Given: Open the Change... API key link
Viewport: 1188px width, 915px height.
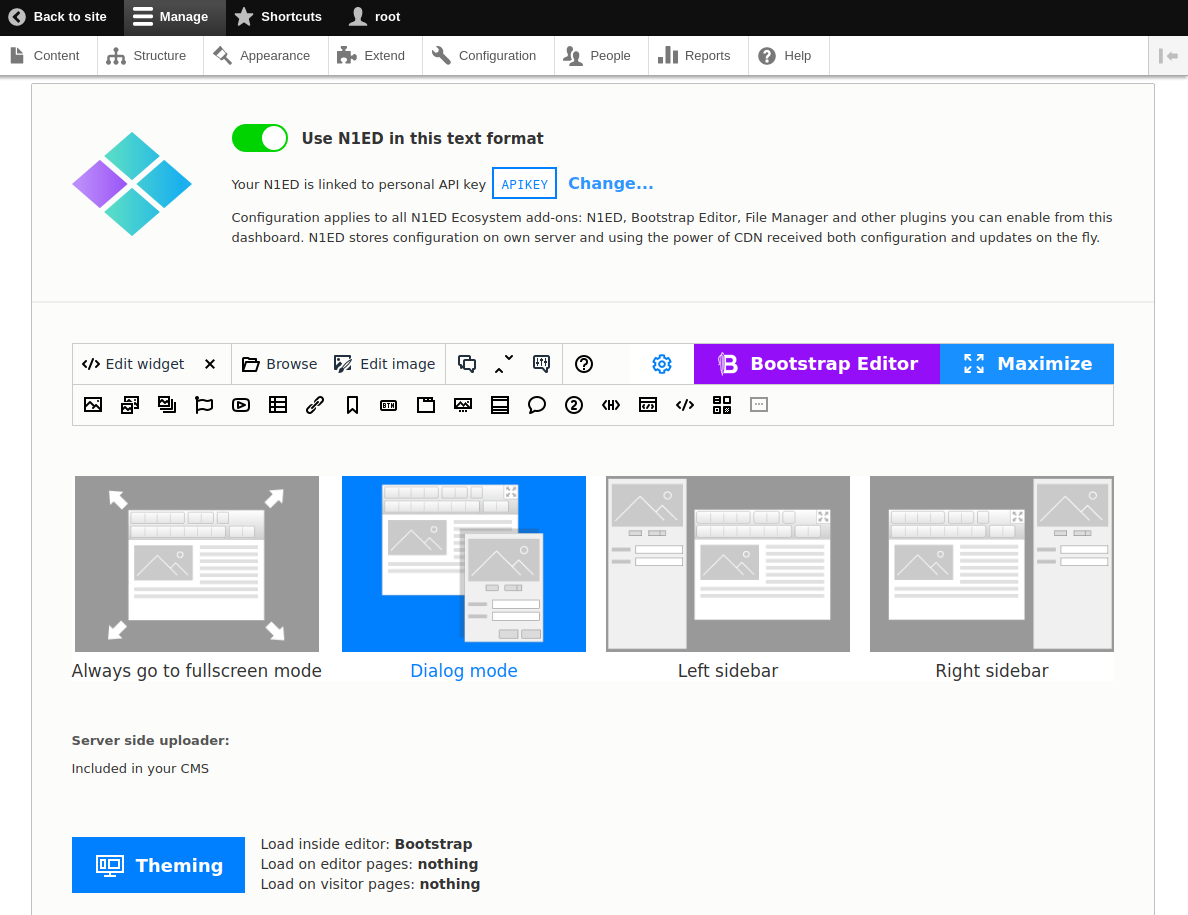Looking at the screenshot, I should pyautogui.click(x=611, y=183).
